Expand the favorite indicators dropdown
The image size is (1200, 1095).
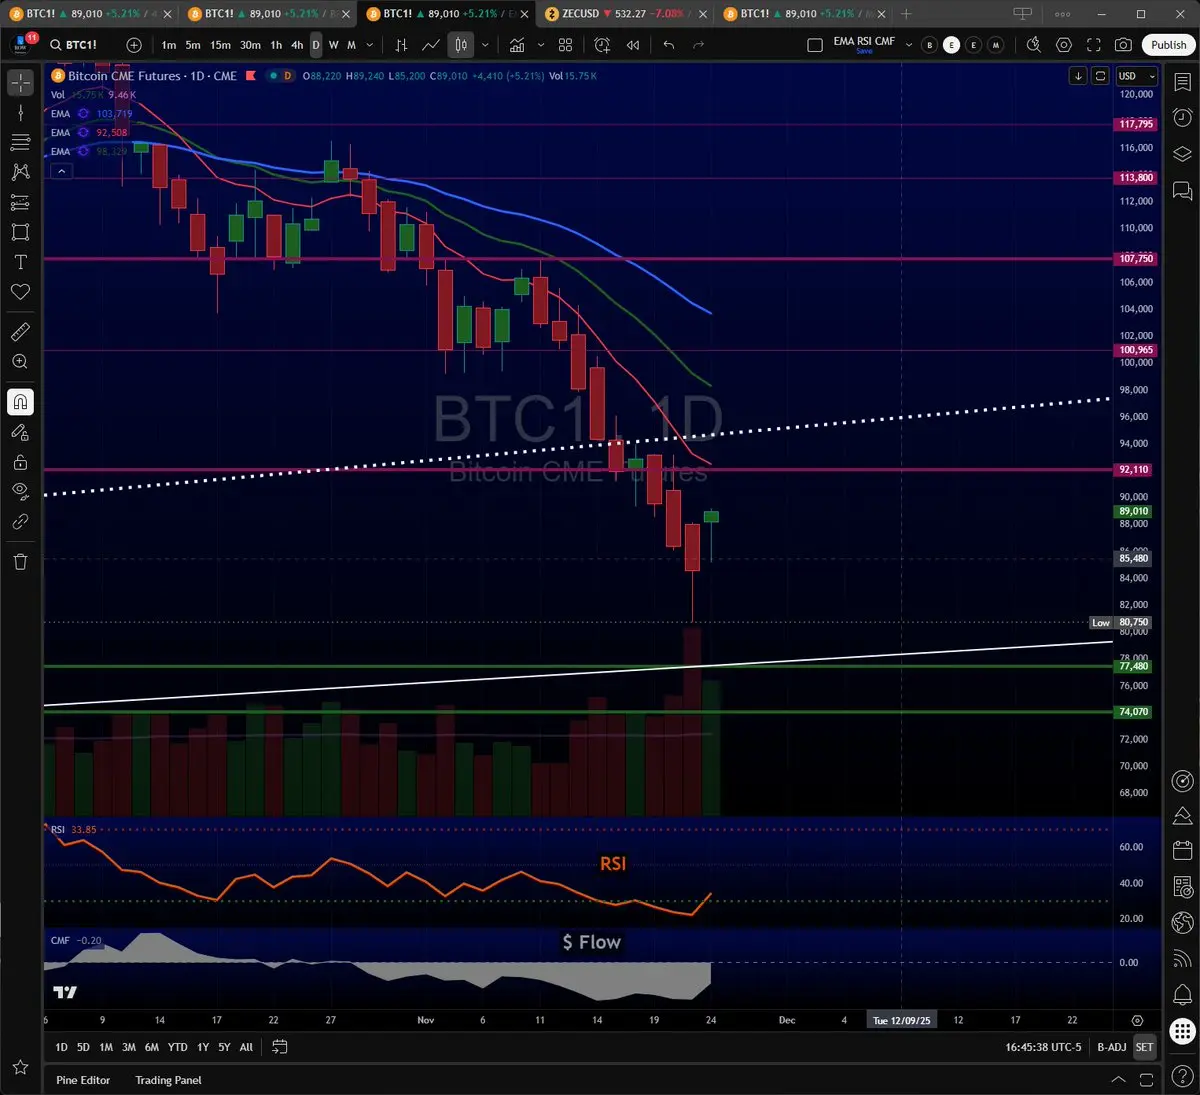coord(541,45)
